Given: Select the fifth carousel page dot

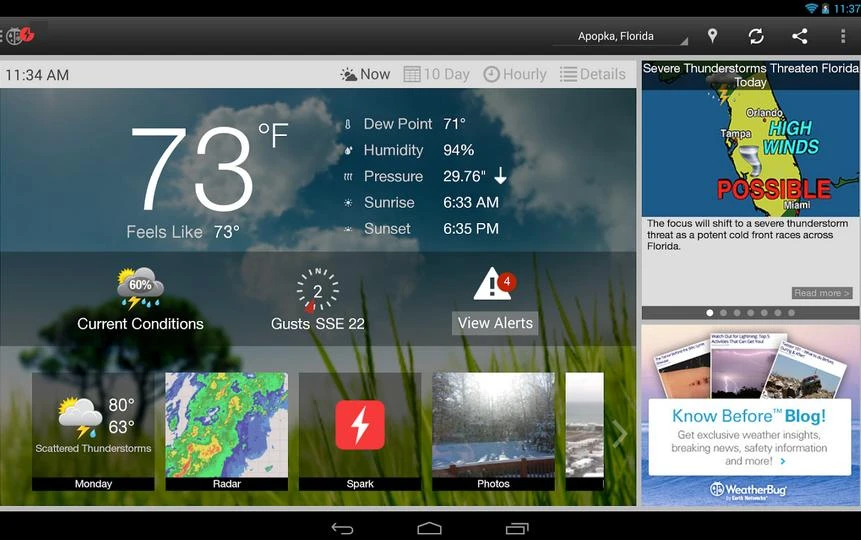Looking at the screenshot, I should pos(764,313).
